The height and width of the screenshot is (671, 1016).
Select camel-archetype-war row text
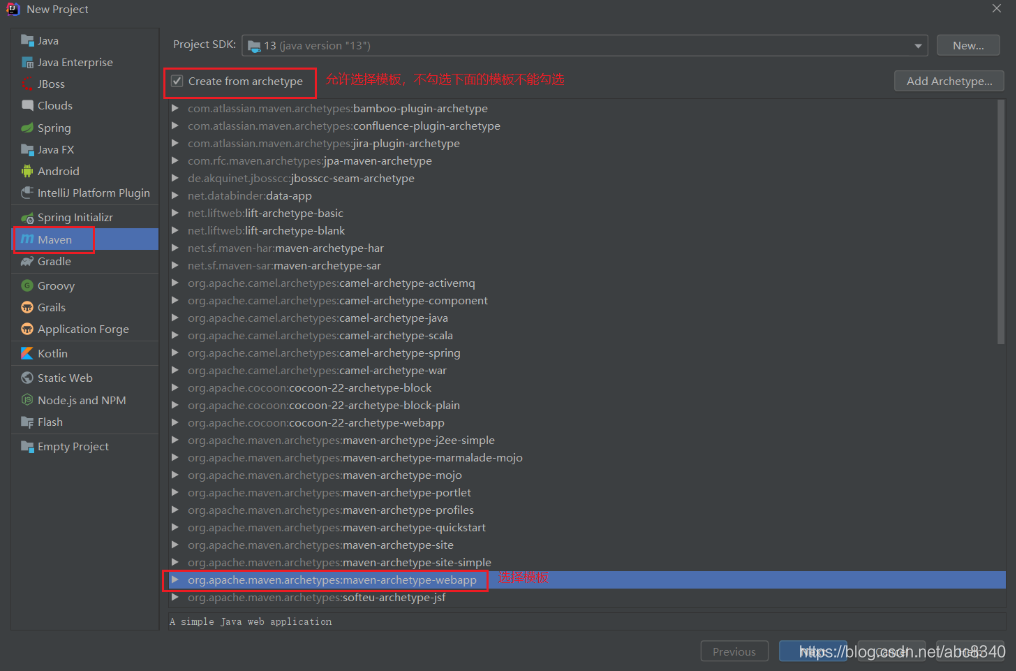coord(318,370)
